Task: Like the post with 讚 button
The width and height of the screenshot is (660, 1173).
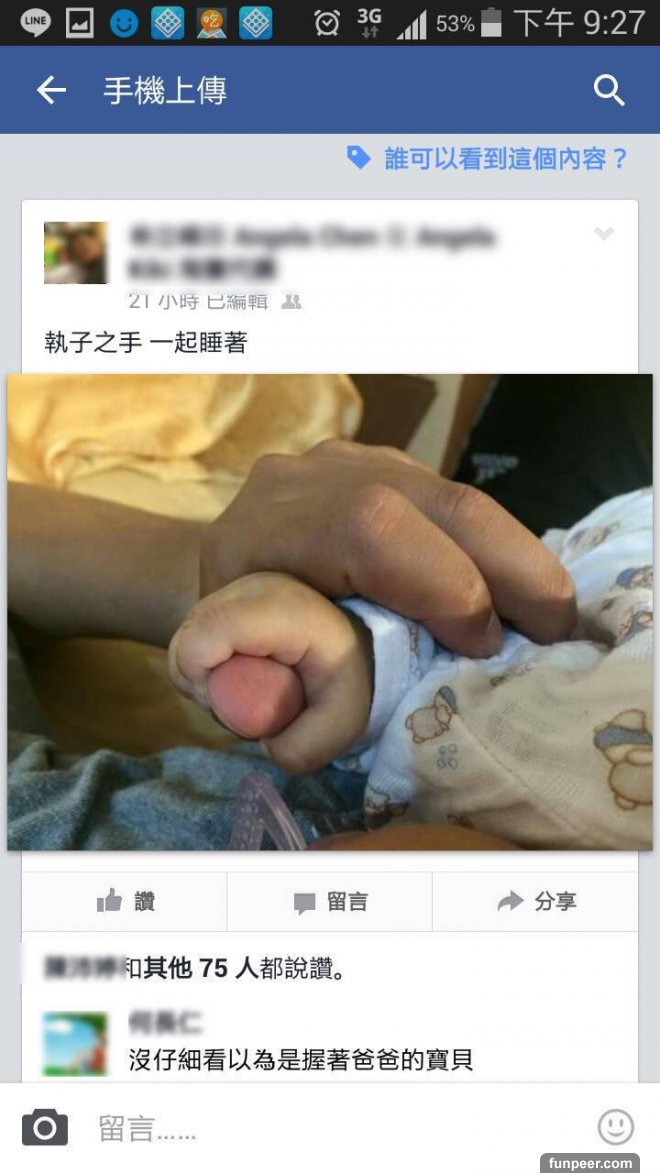Action: click(x=124, y=901)
